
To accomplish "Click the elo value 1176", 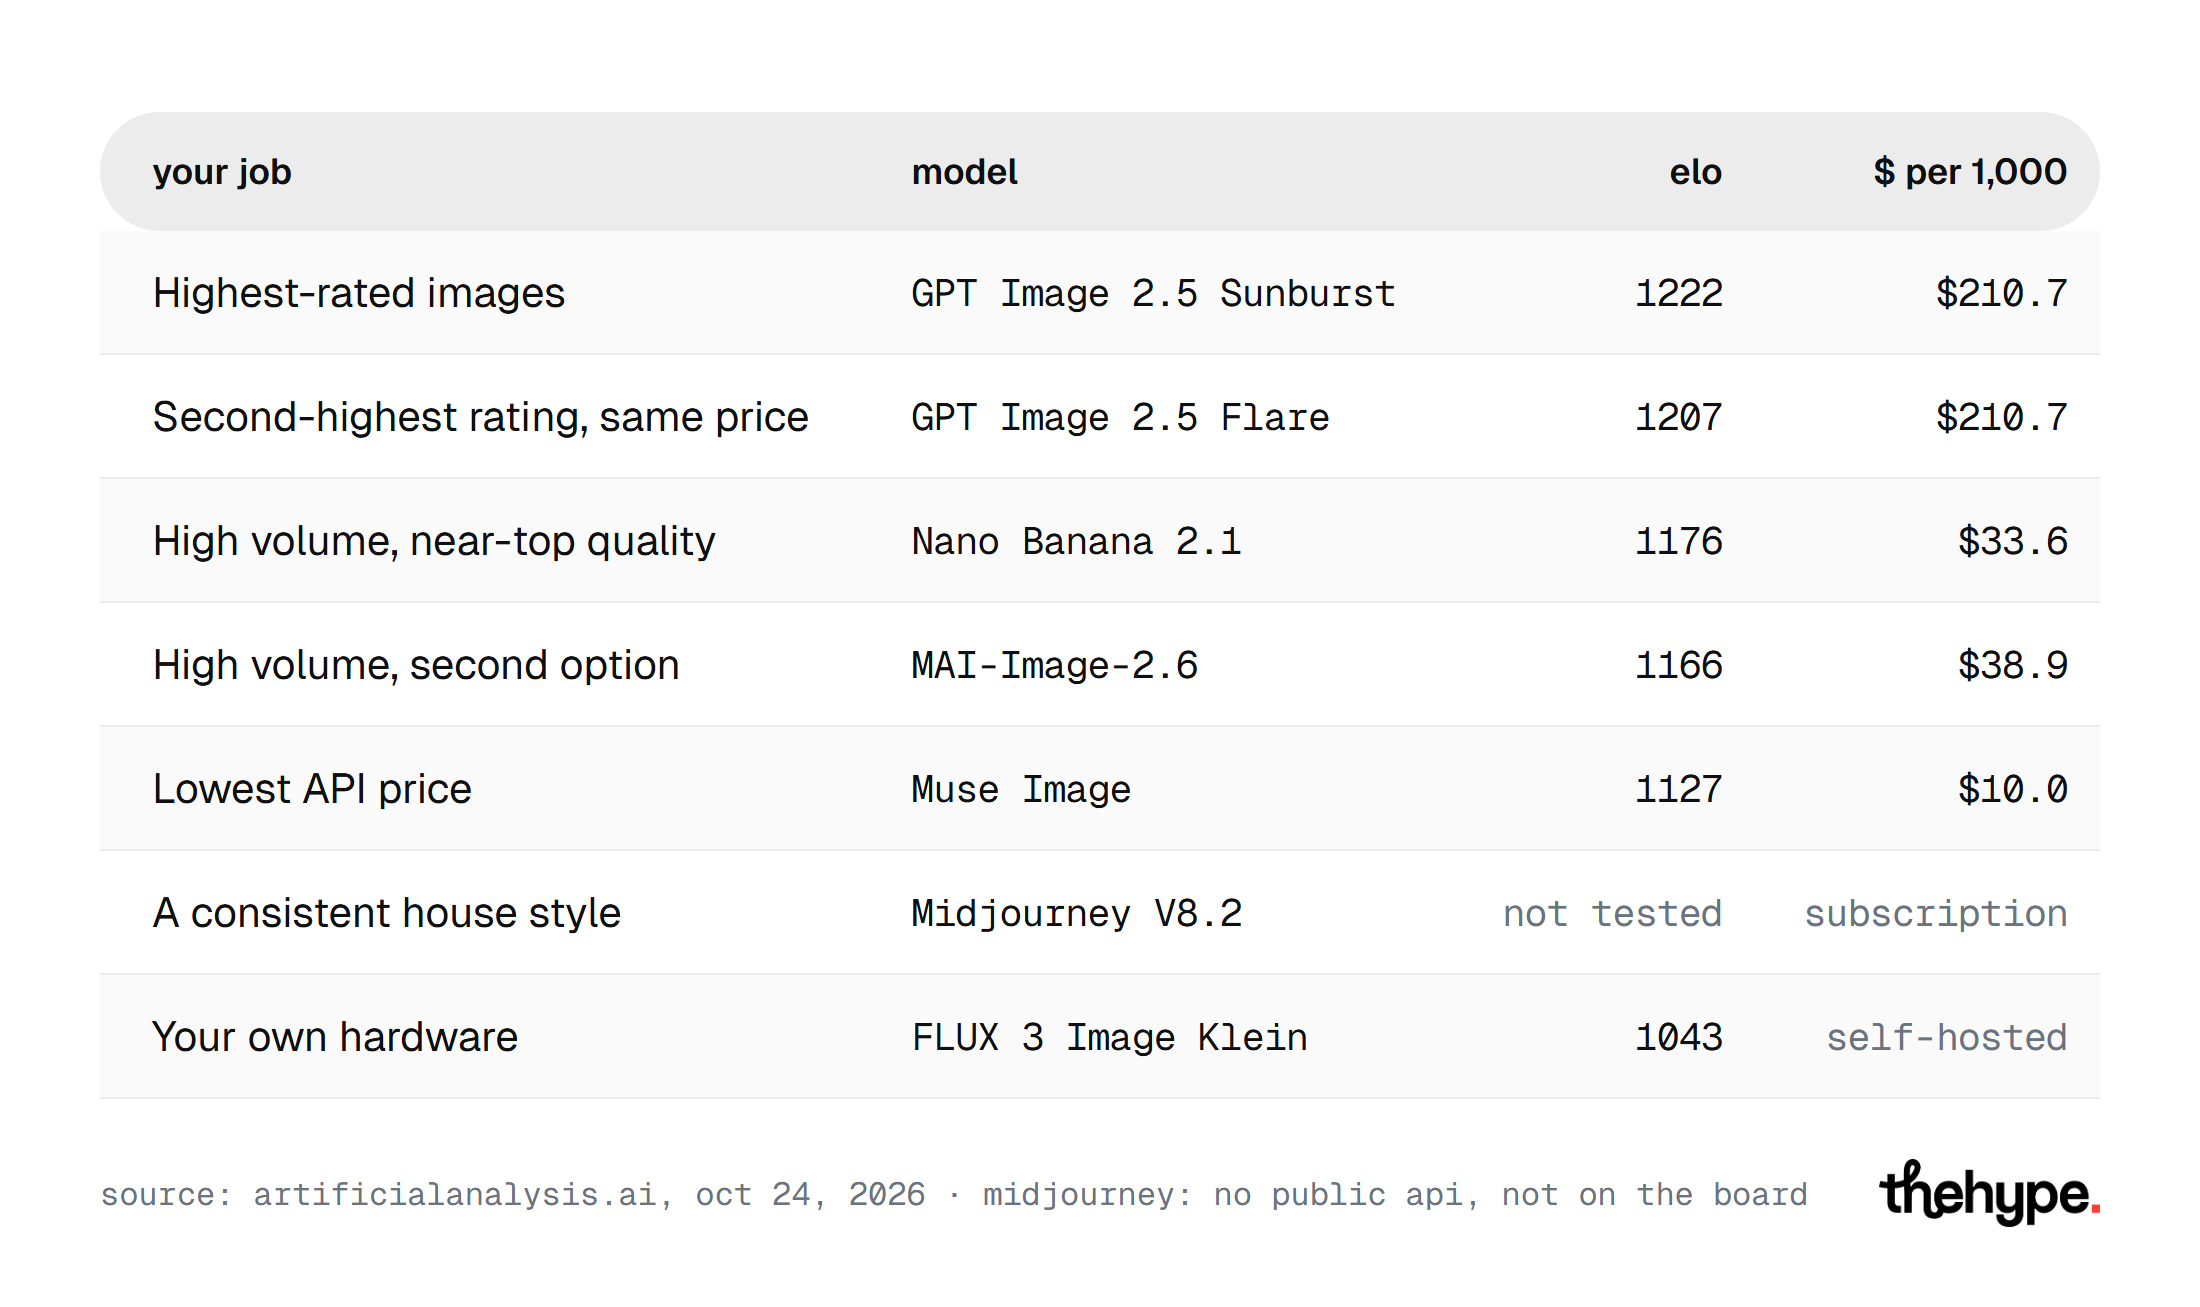I will pyautogui.click(x=1678, y=541).
